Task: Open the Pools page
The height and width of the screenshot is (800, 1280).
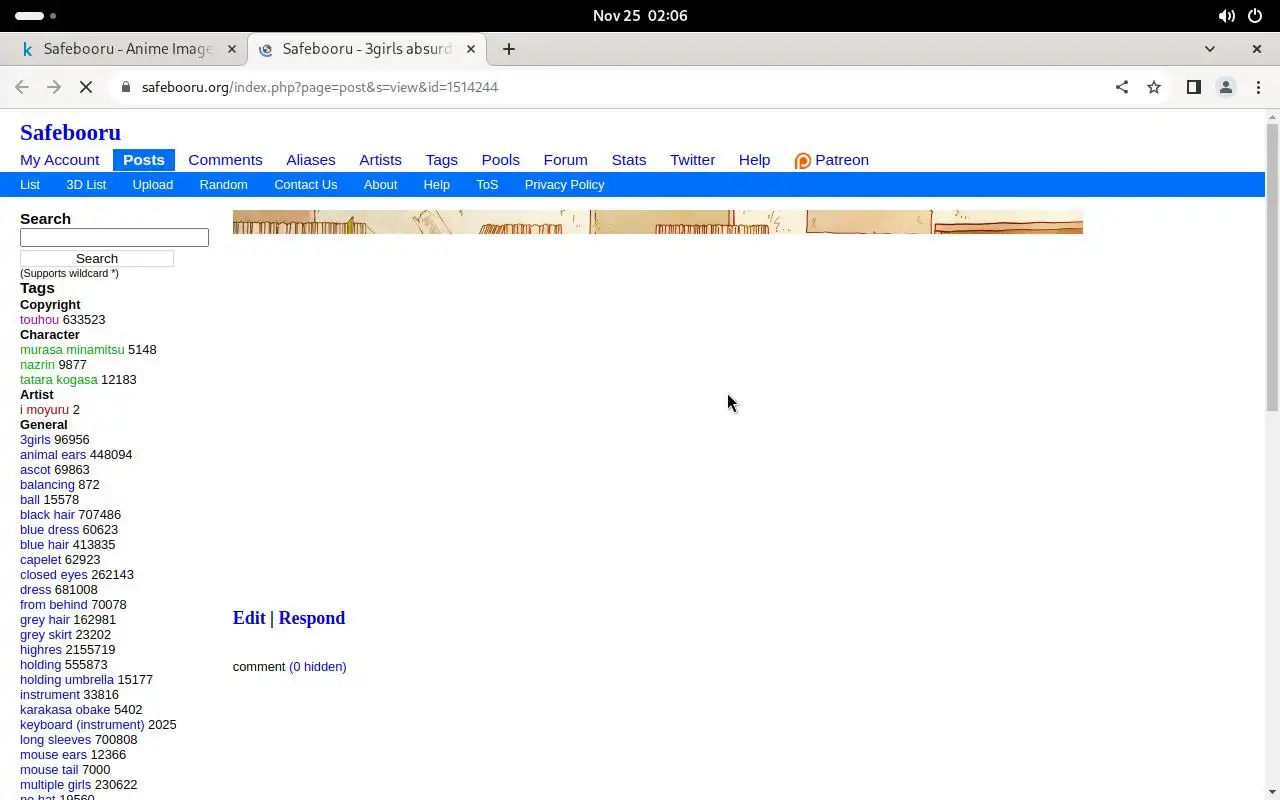Action: (x=500, y=160)
